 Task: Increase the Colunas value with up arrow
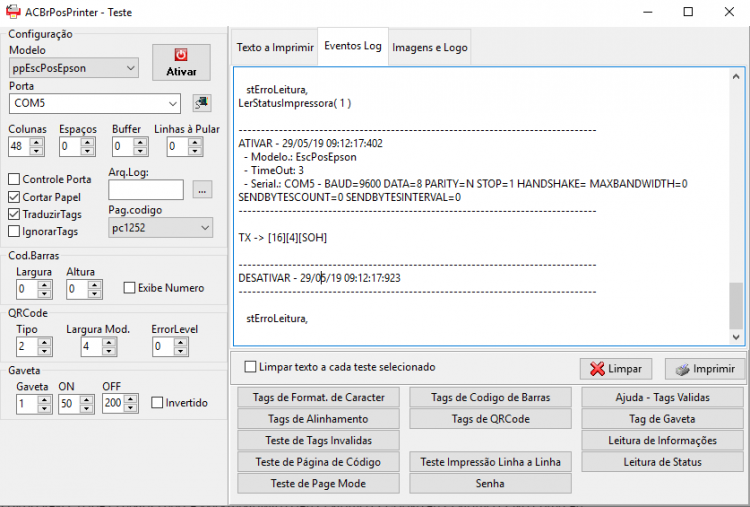(36, 142)
